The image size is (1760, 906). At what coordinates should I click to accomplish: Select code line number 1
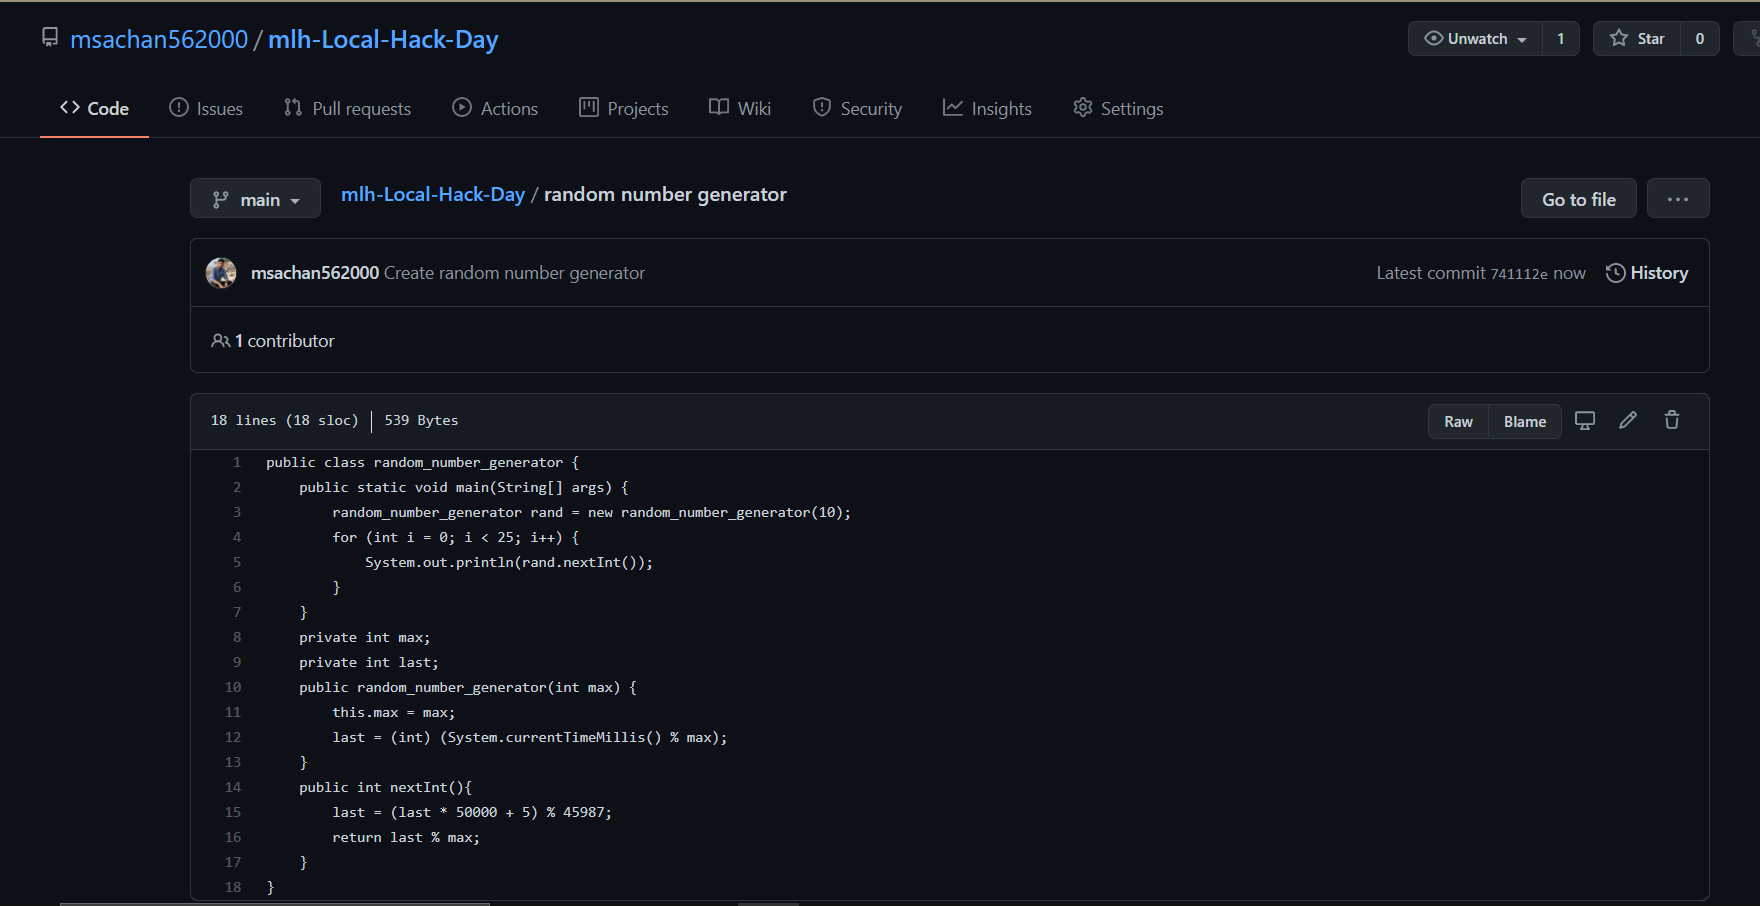click(x=237, y=462)
